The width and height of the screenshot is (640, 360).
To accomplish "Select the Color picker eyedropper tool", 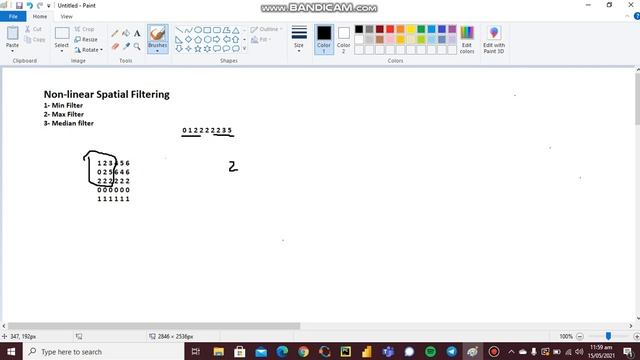I will coord(126,47).
